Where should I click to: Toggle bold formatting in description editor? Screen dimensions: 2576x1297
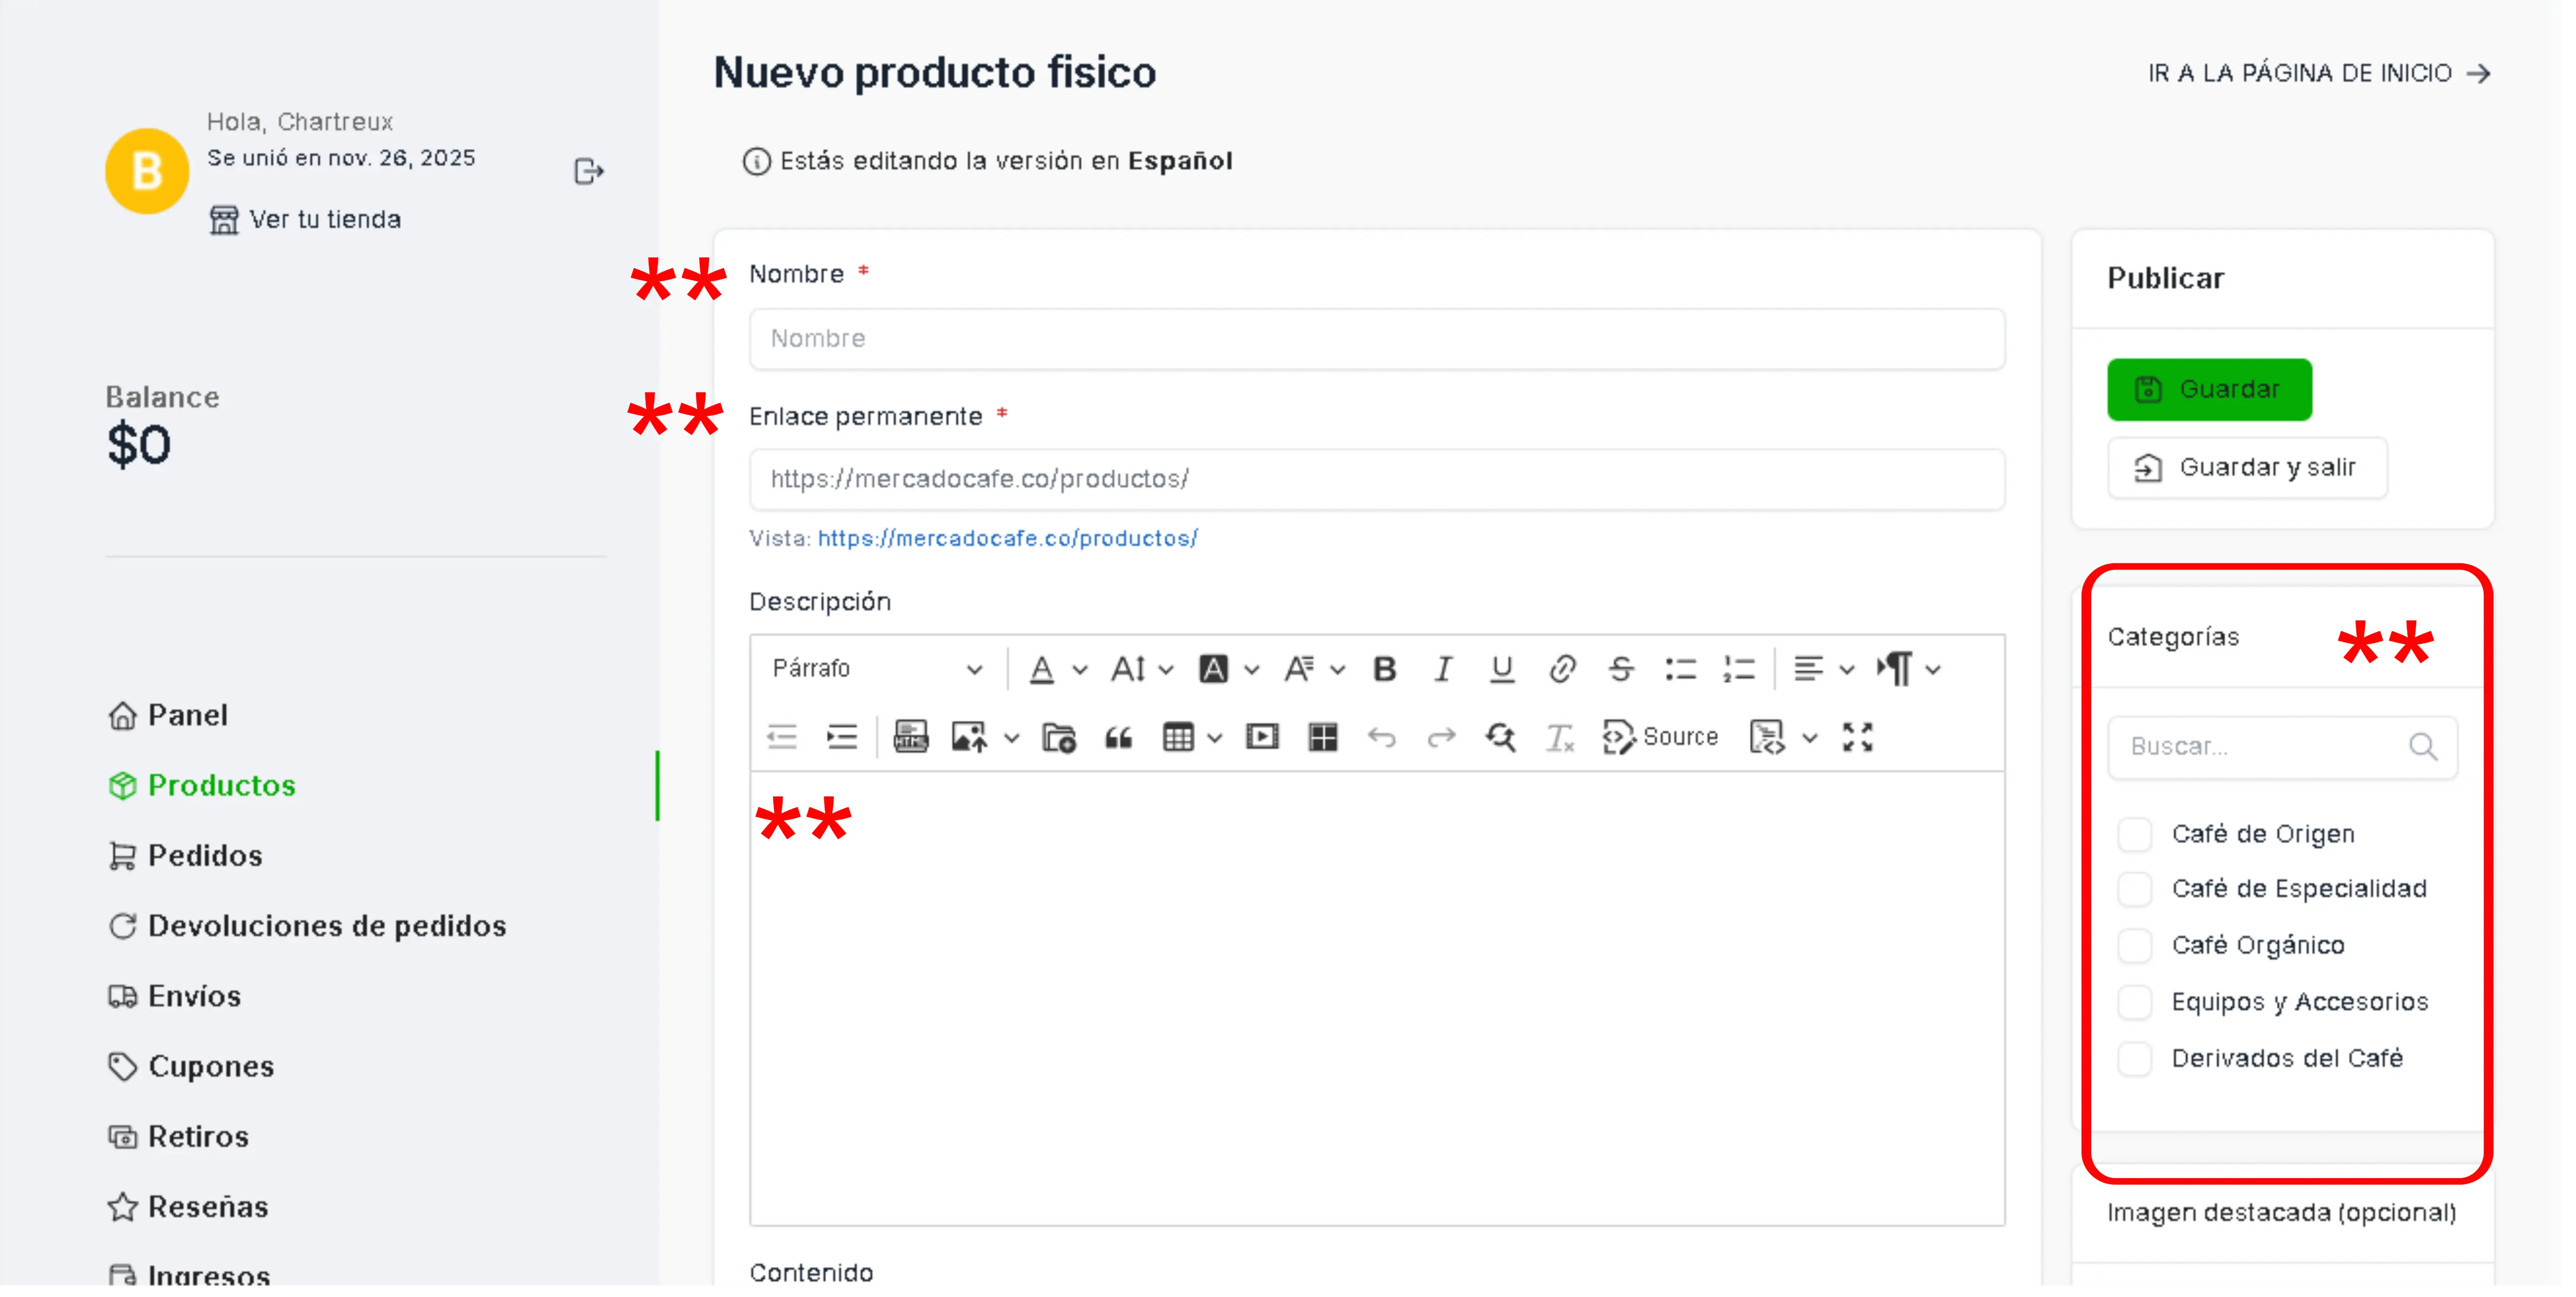coord(1384,670)
